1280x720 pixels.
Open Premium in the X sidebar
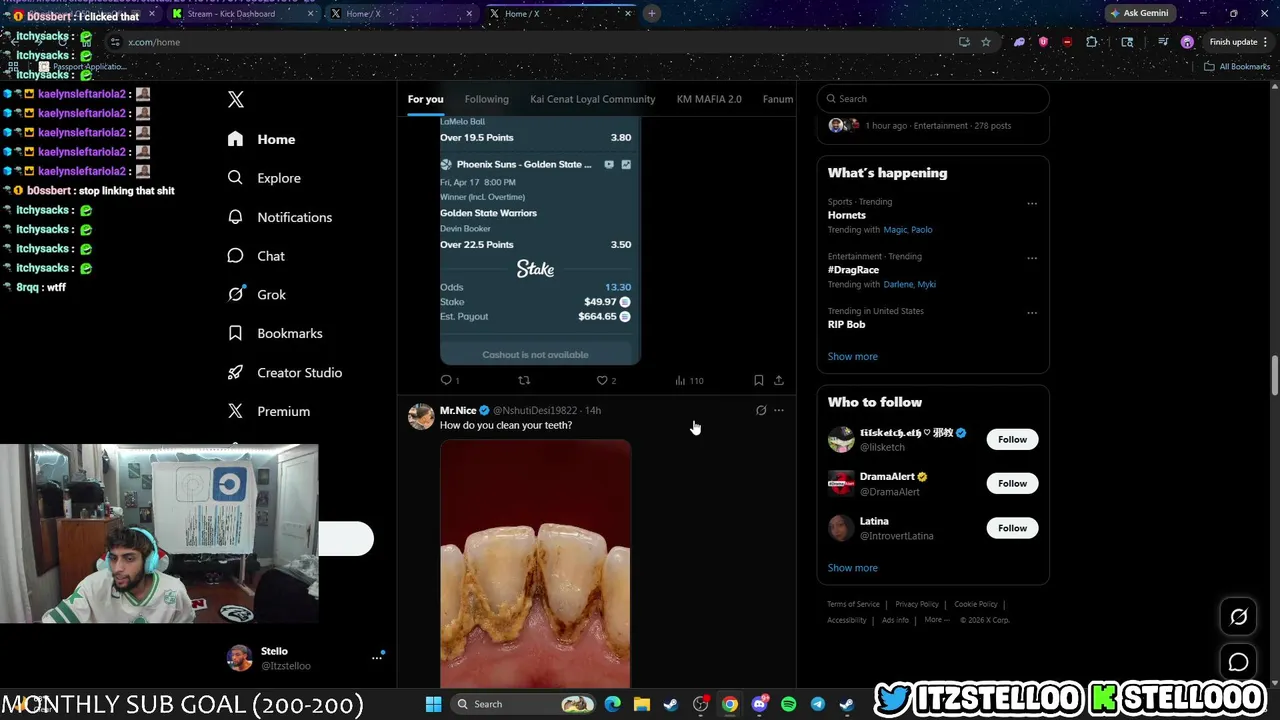[268, 411]
